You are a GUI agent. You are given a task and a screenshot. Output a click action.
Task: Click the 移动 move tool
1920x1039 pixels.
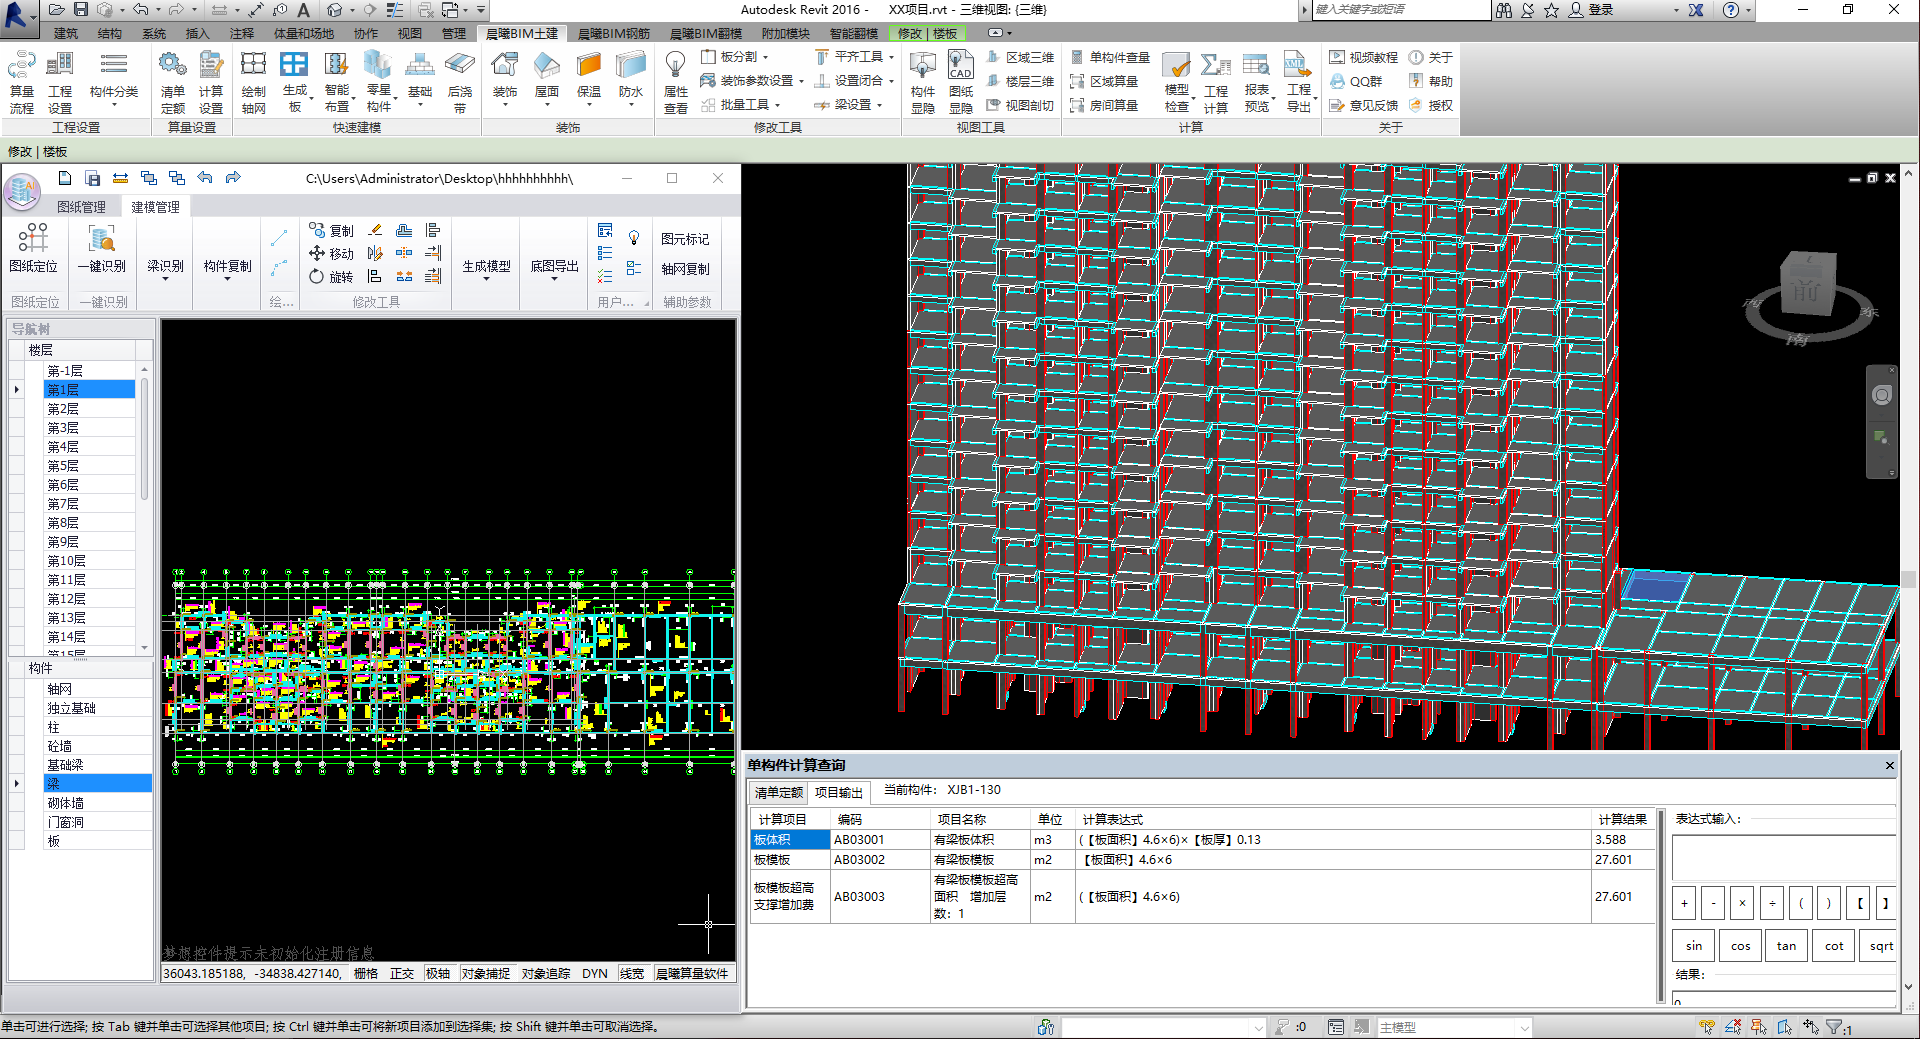pyautogui.click(x=331, y=253)
